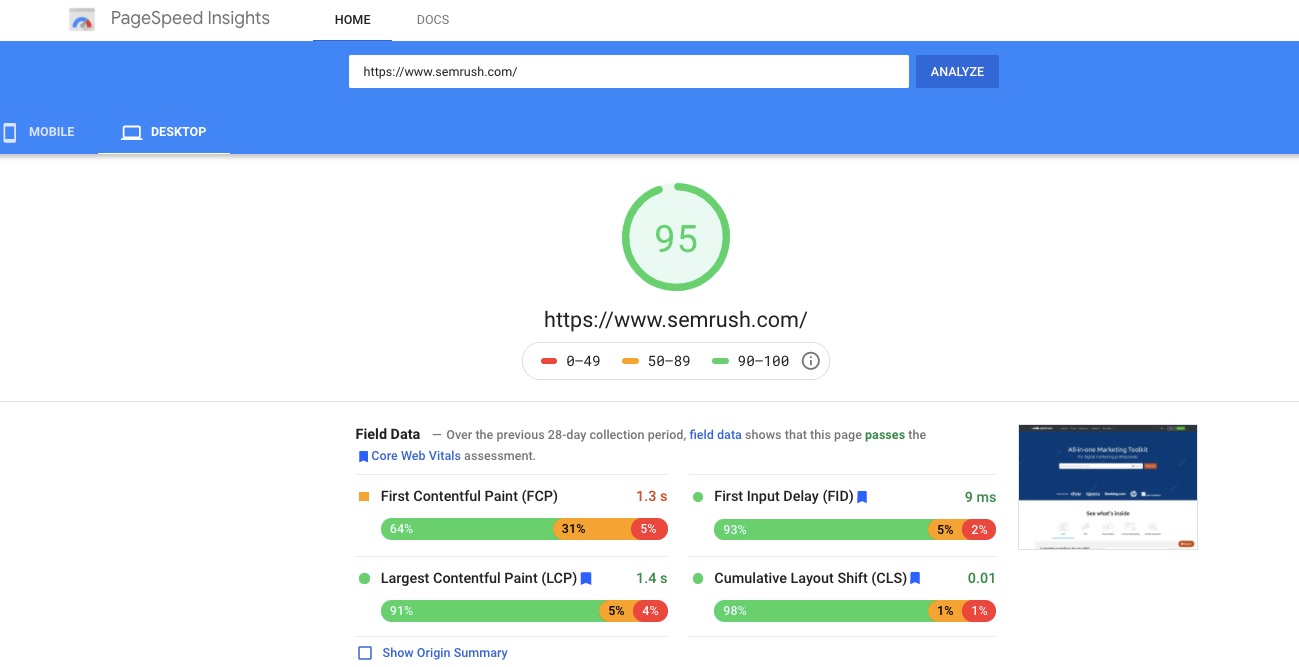Open the field data link
This screenshot has width=1299, height=667.
(715, 435)
